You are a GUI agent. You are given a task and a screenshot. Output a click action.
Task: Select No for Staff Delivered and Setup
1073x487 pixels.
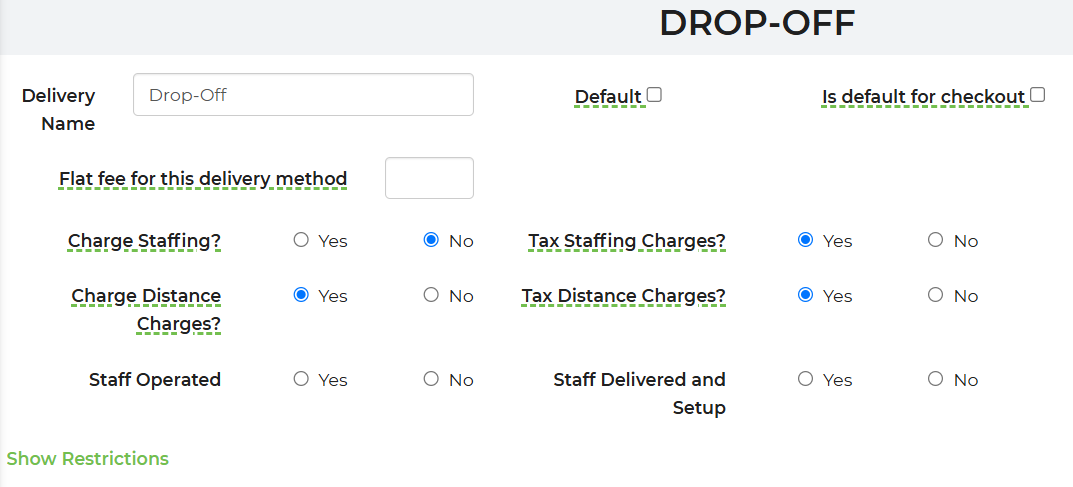pos(935,379)
